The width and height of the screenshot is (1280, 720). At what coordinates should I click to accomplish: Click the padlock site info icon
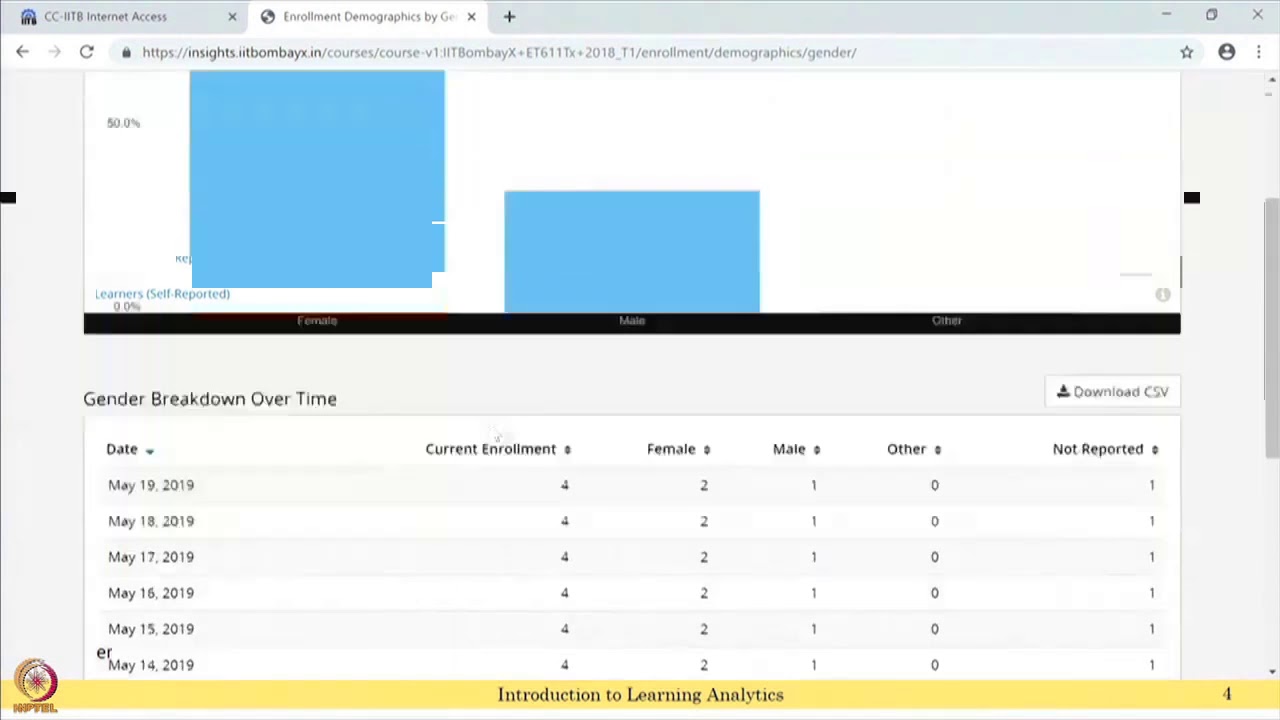point(126,52)
